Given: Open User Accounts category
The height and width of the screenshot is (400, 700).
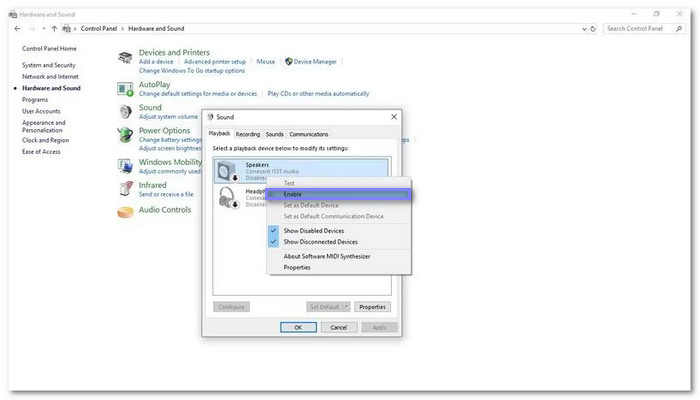Looking at the screenshot, I should [41, 111].
